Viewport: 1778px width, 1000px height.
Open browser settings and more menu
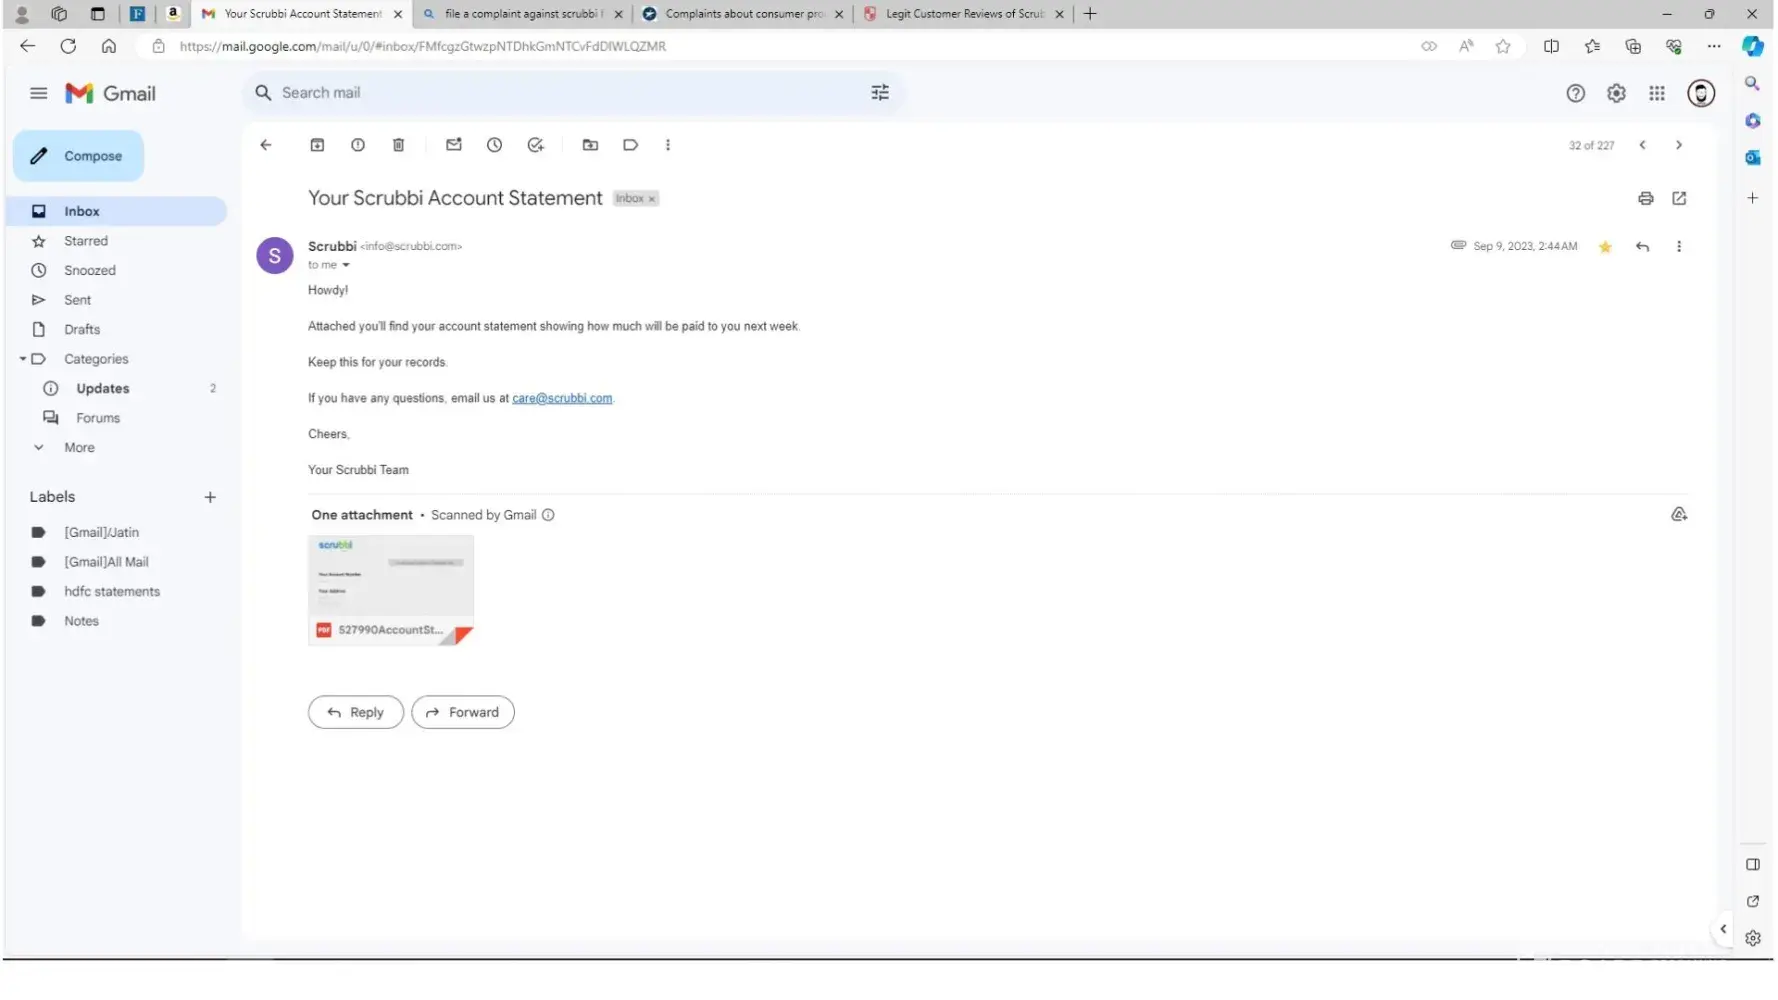pos(1714,46)
